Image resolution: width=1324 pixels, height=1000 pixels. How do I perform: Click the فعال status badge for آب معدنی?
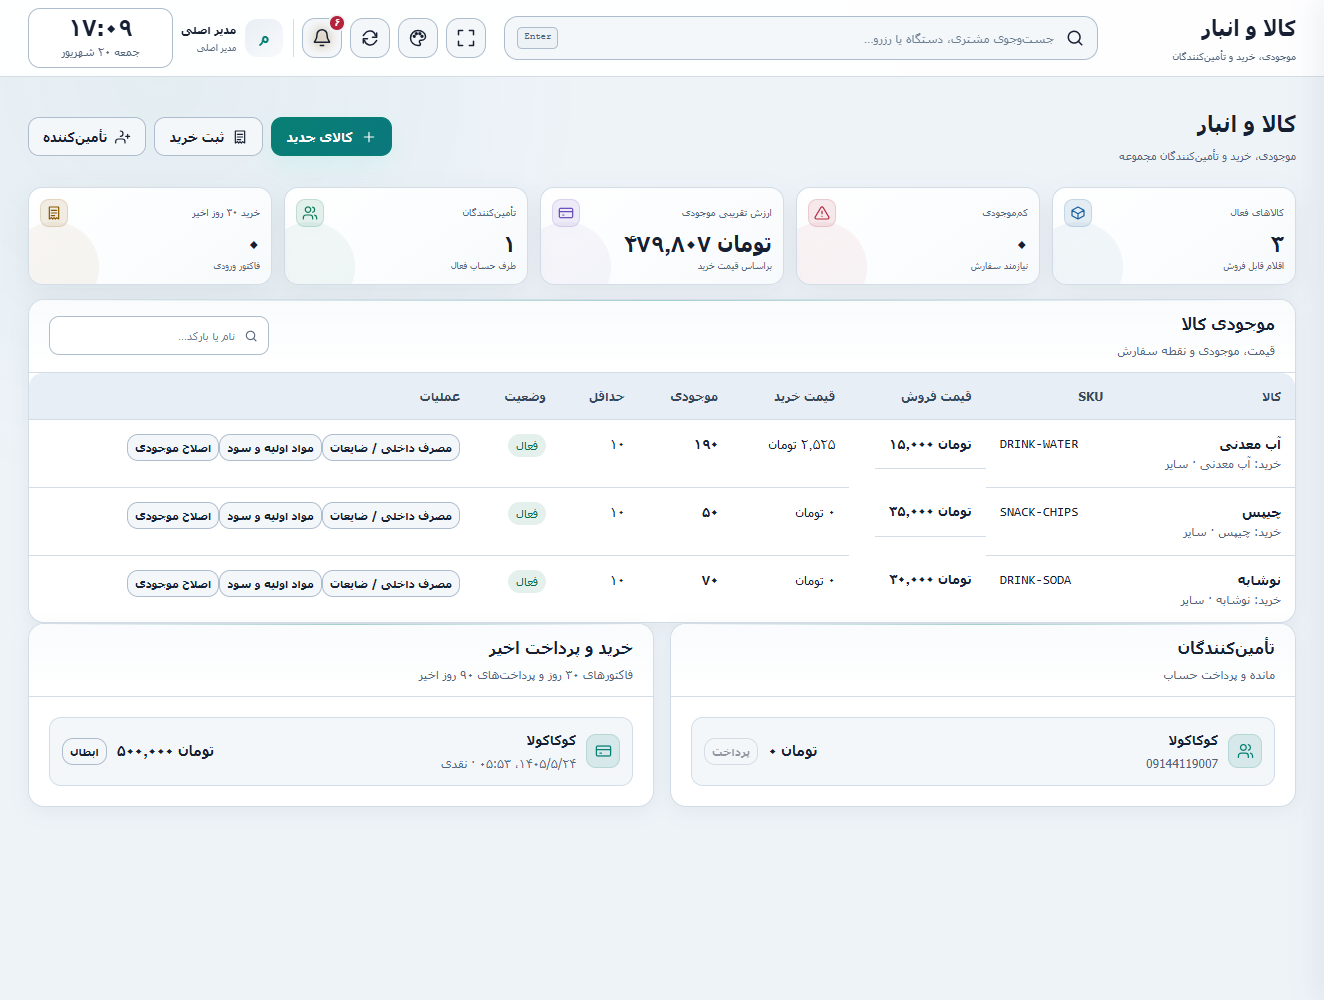[x=527, y=446]
